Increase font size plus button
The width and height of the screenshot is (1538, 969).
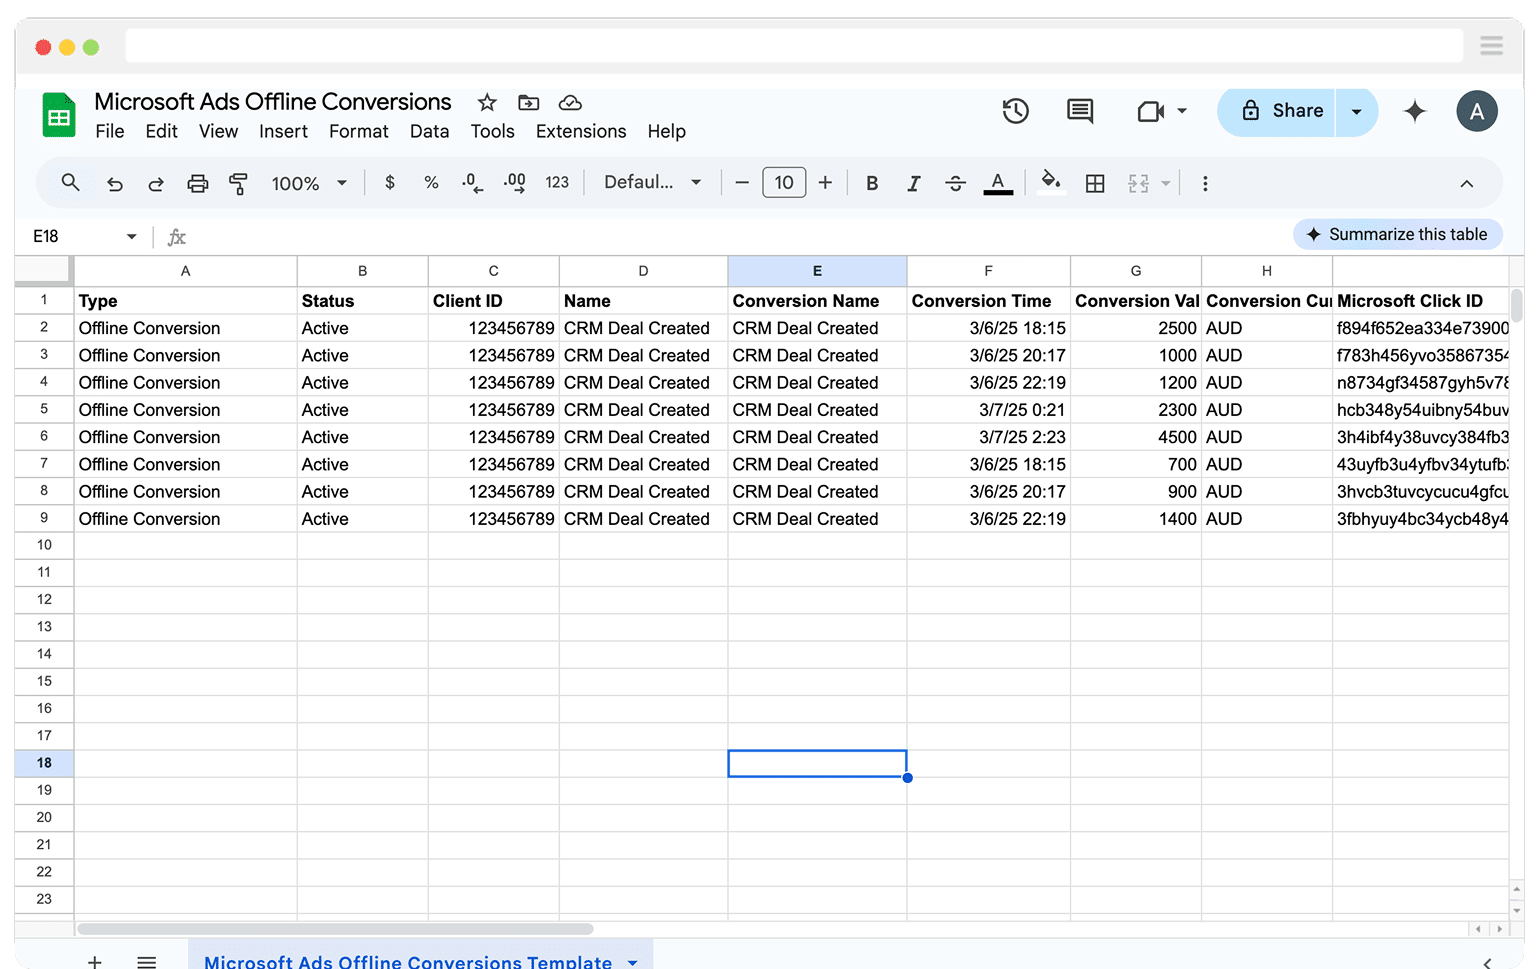pyautogui.click(x=825, y=183)
